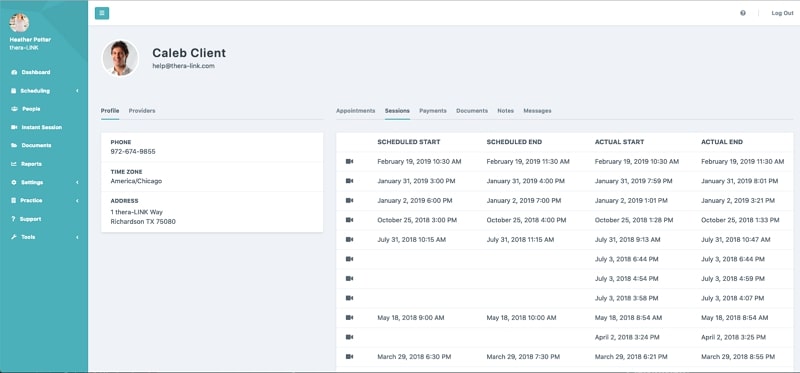Click the America/Chicago time zone value
800x373 pixels.
[x=136, y=181]
